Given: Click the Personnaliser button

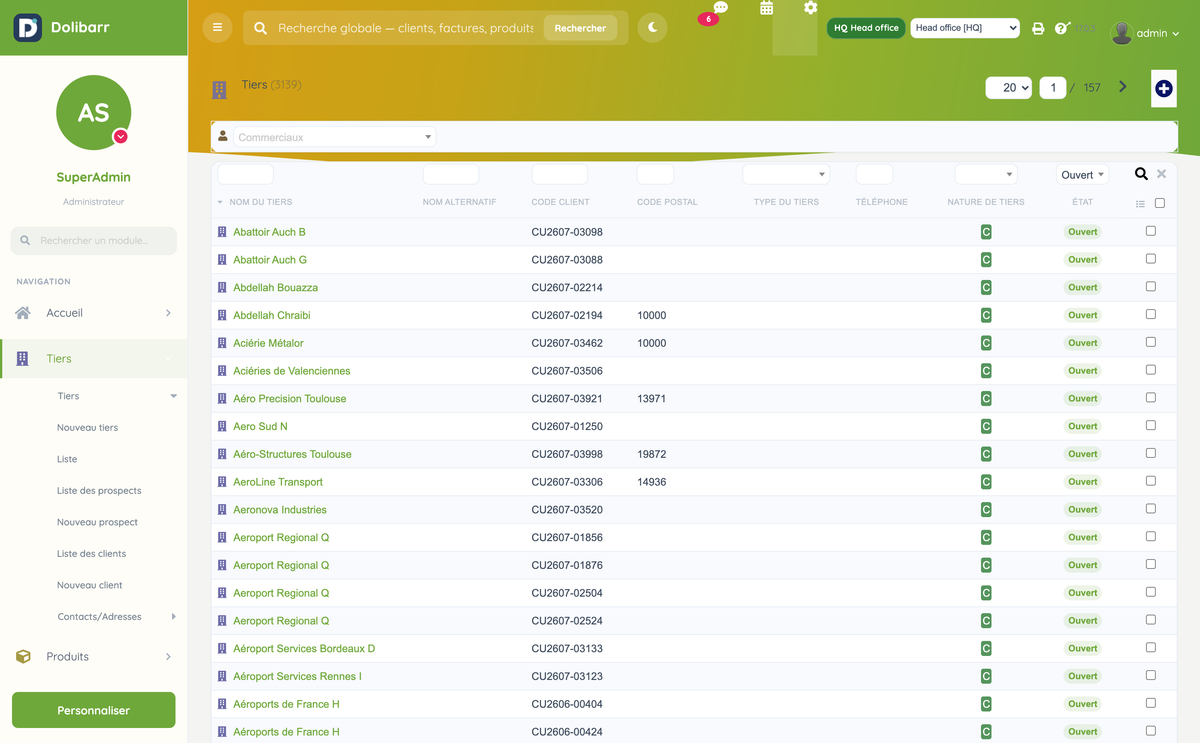Looking at the screenshot, I should click(93, 710).
